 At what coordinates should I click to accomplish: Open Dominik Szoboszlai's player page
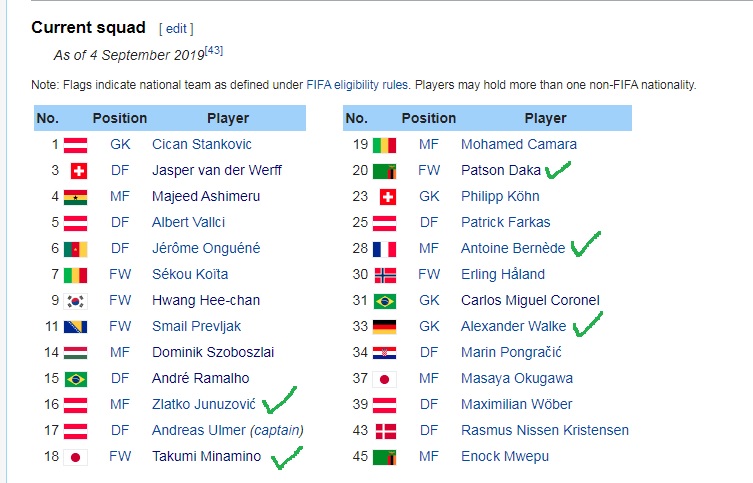[213, 352]
